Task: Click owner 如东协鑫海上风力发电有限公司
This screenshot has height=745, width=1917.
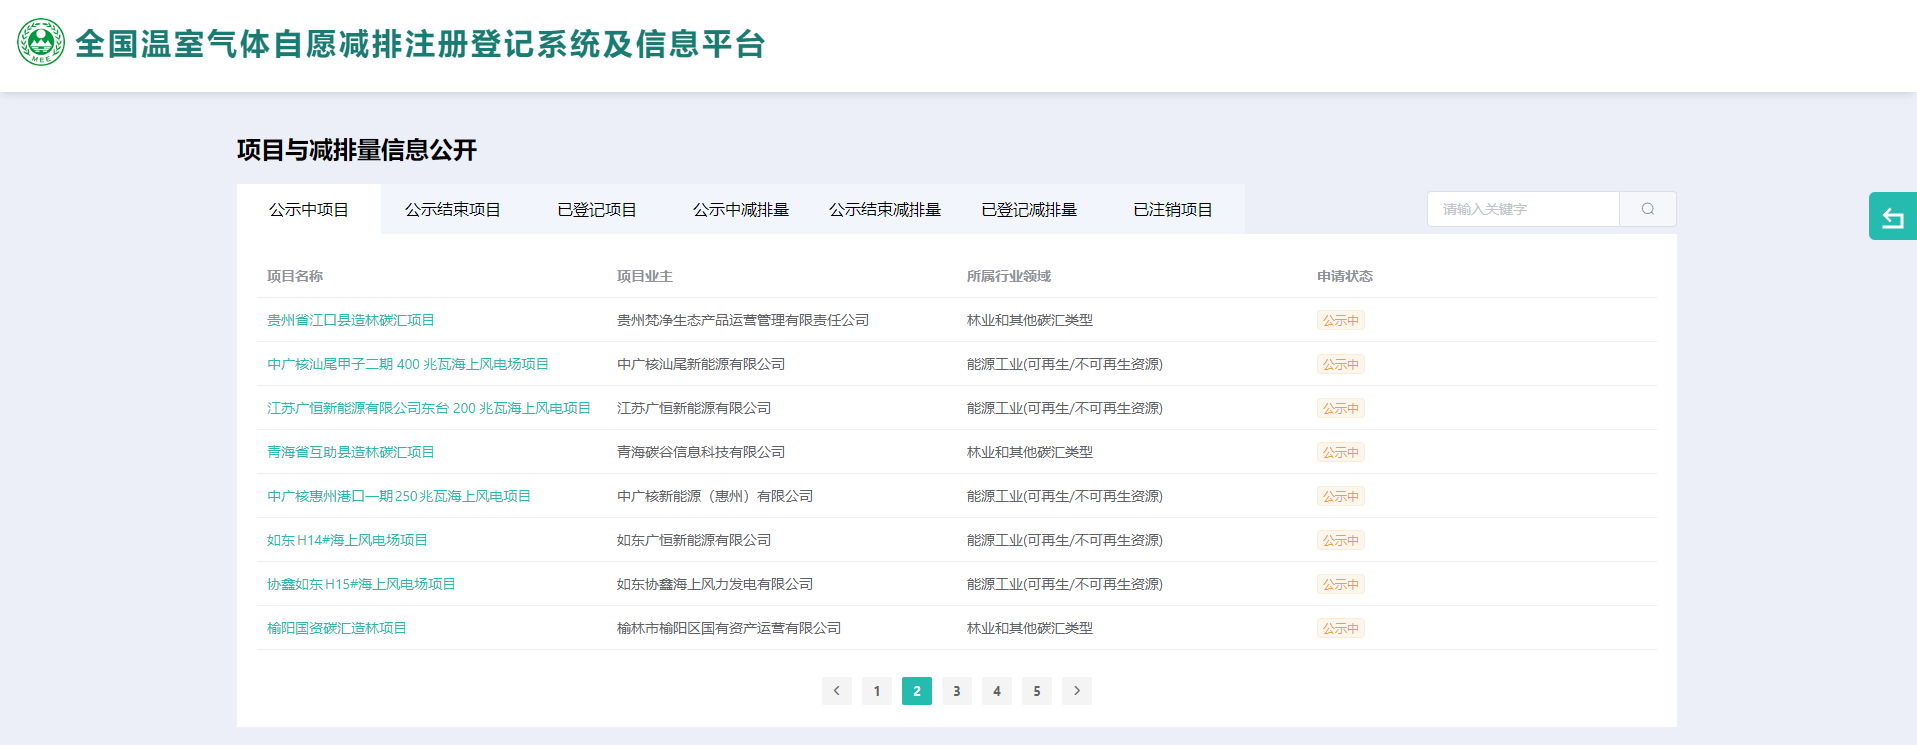Action: (715, 584)
